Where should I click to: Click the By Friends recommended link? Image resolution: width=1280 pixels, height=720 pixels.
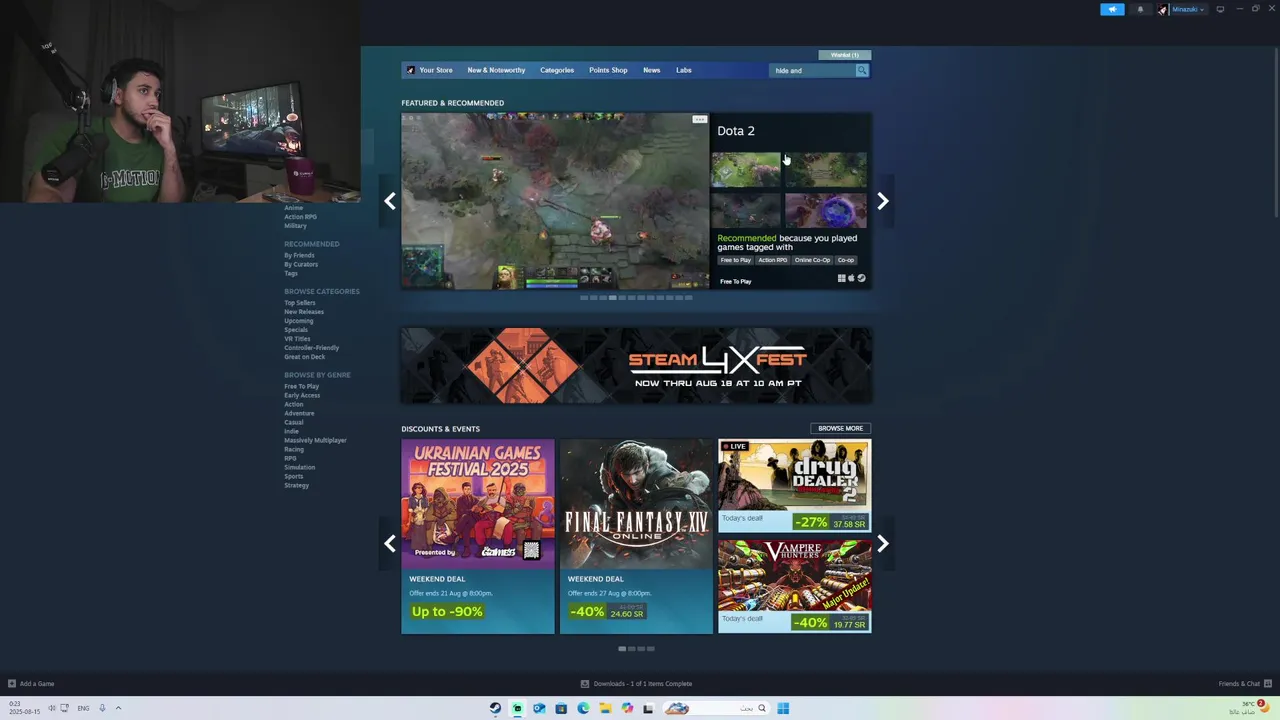pos(299,255)
